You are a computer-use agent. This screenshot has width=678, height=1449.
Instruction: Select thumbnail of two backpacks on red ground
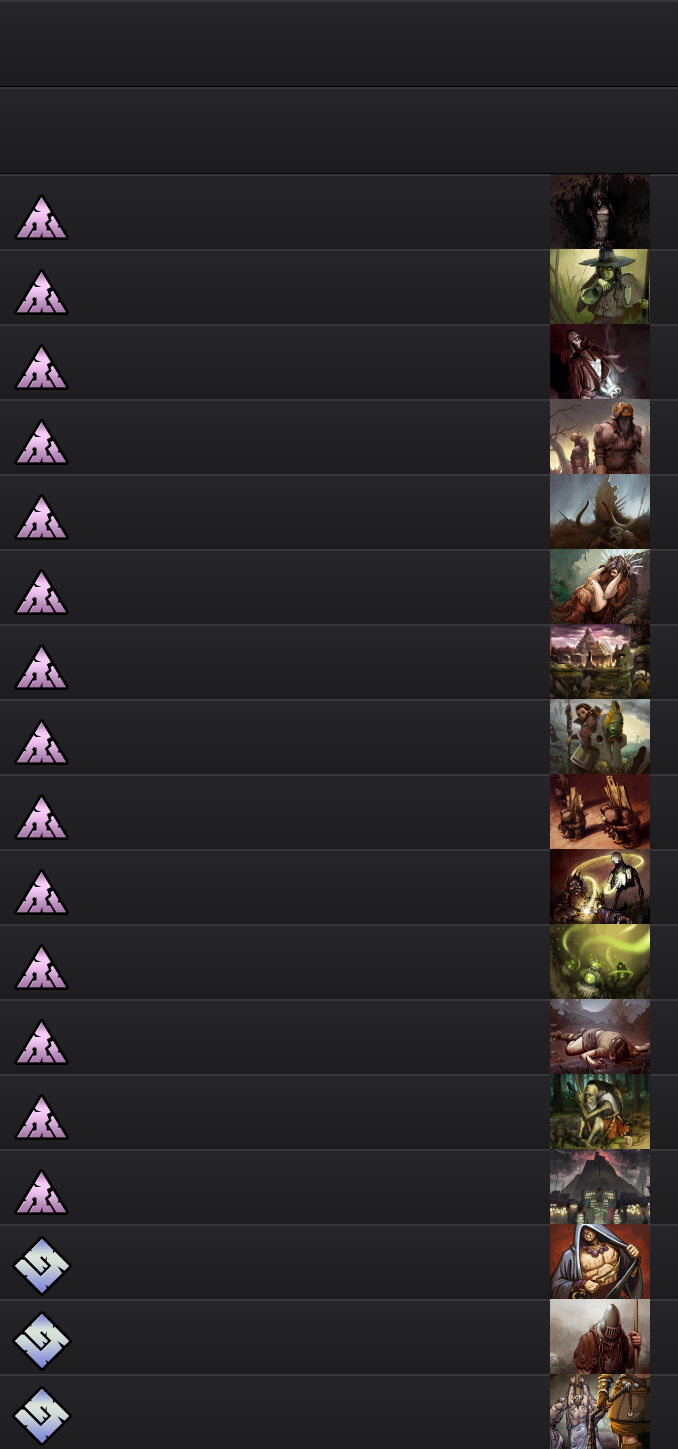point(600,812)
